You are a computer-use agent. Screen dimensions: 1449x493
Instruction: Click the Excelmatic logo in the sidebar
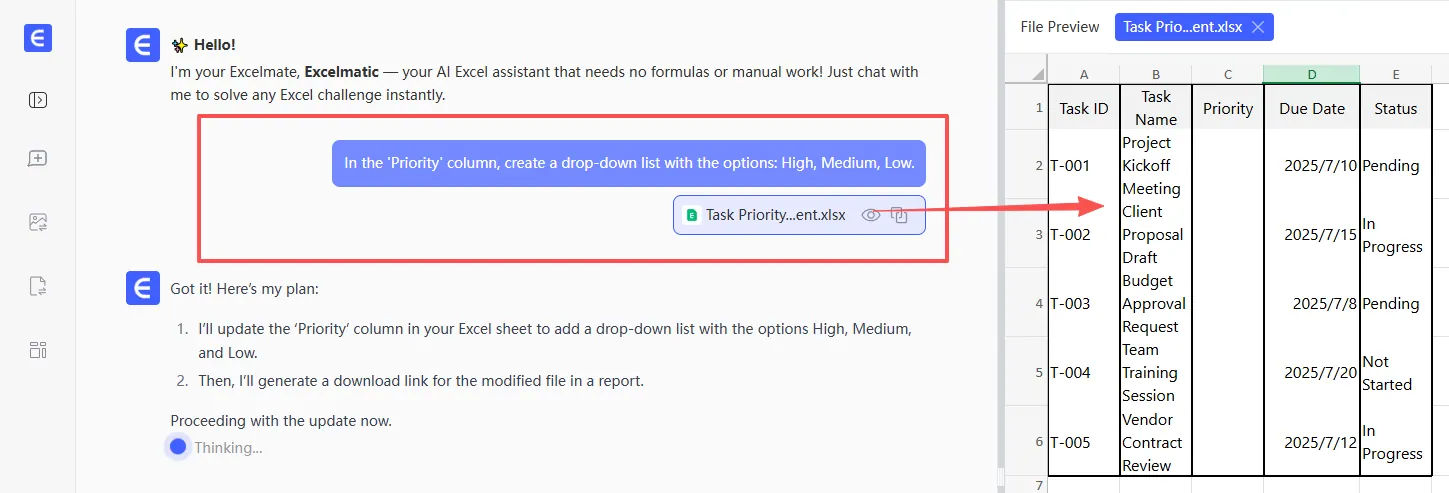[x=38, y=38]
